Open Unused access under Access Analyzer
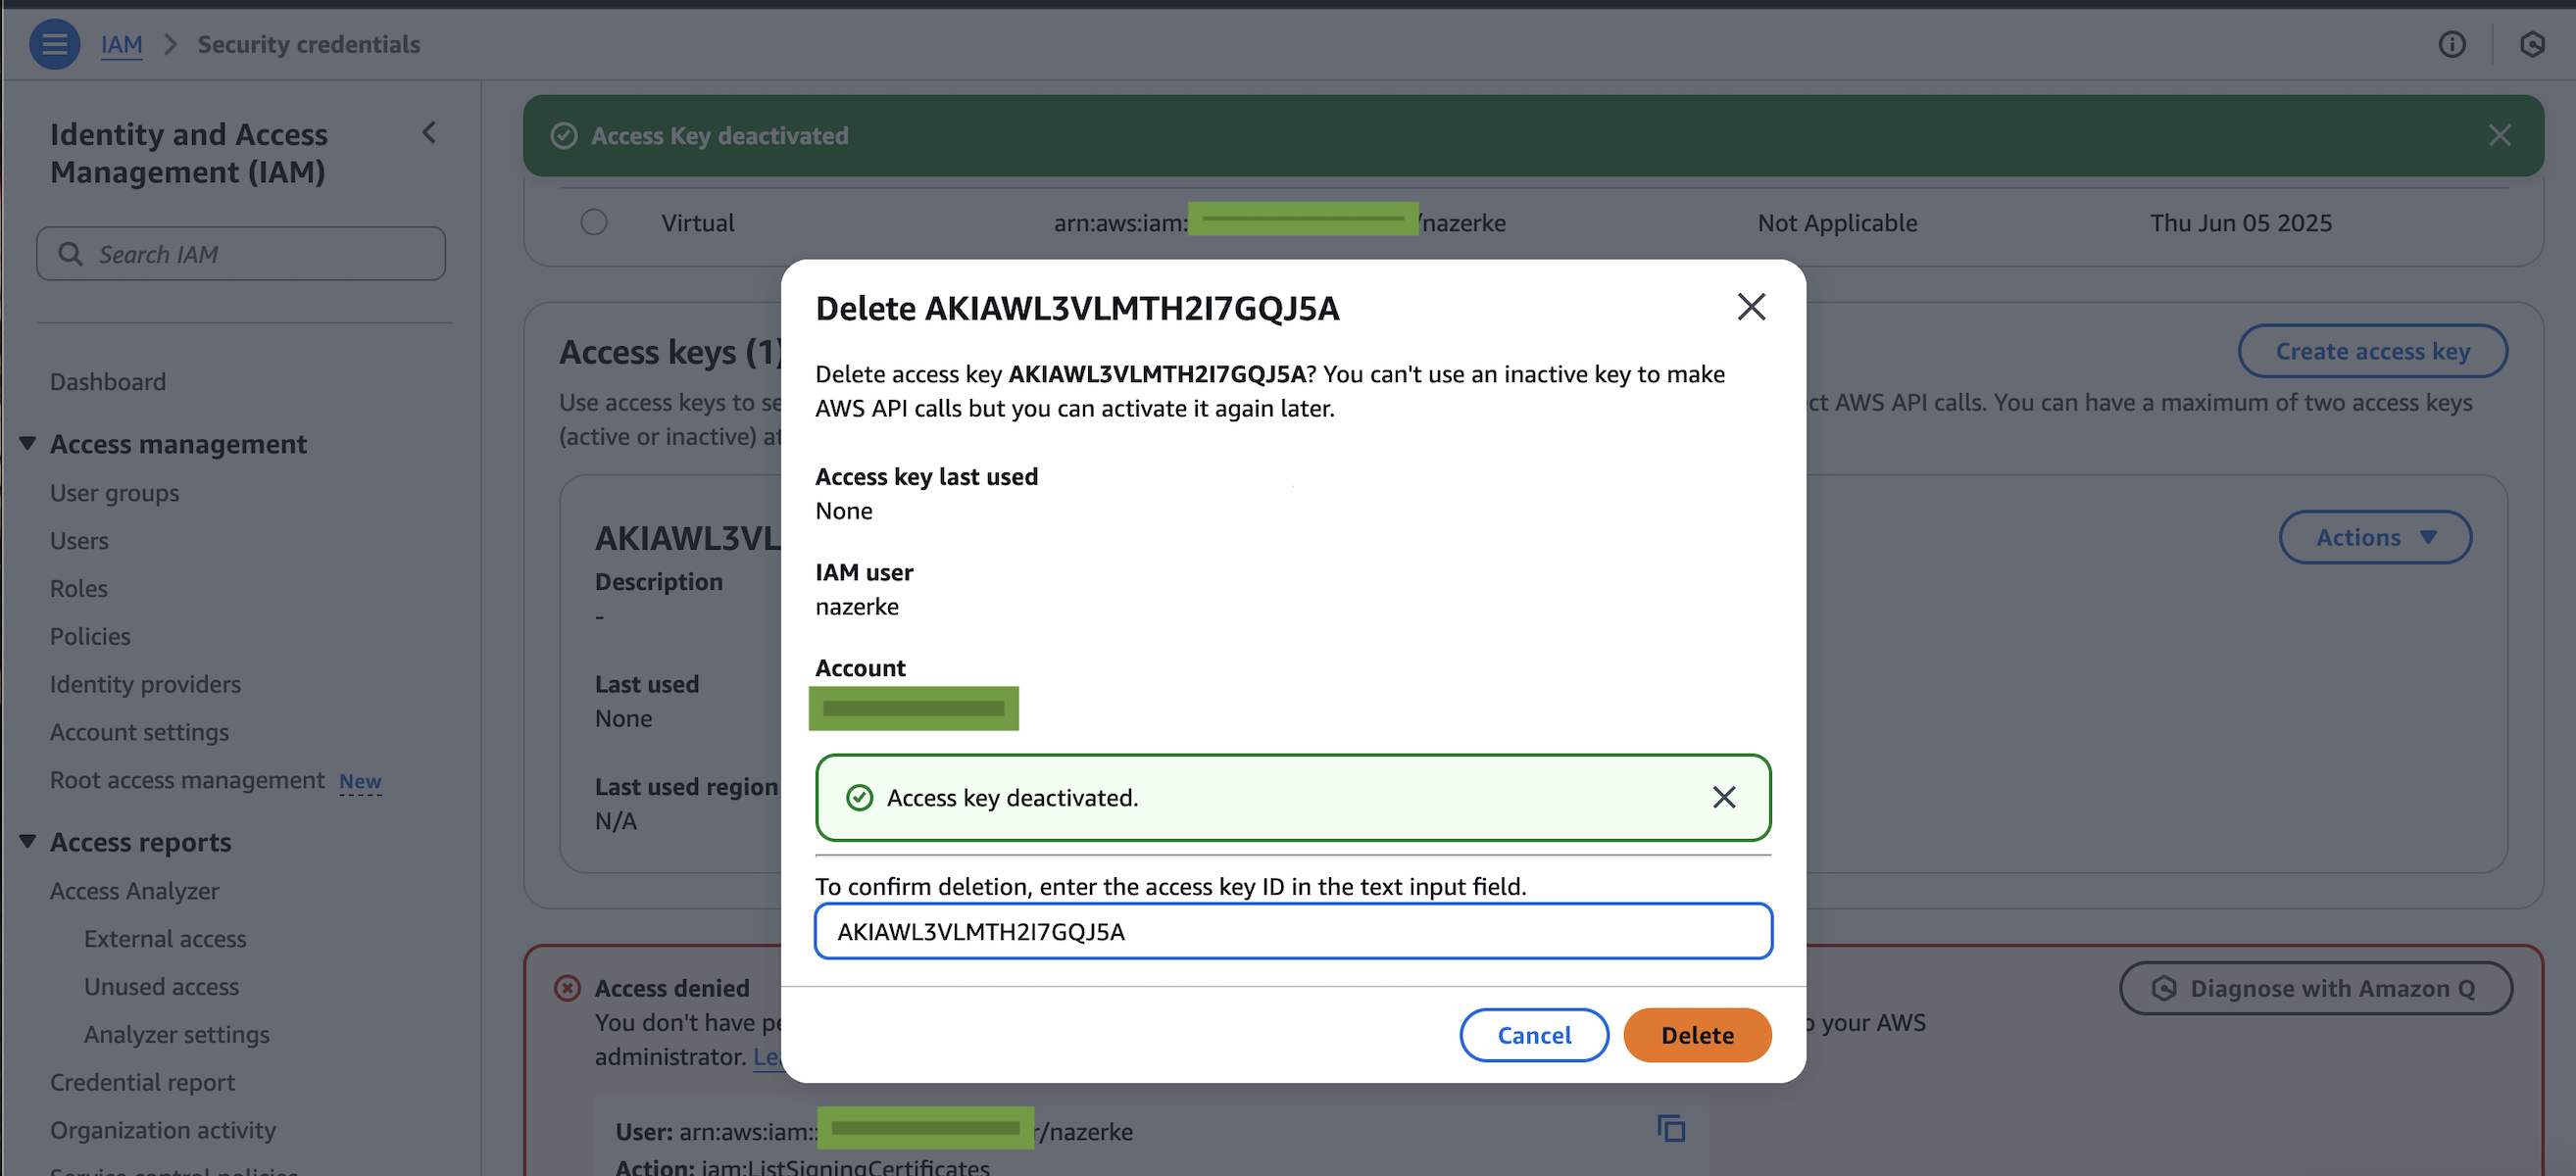This screenshot has width=2576, height=1176. click(161, 987)
